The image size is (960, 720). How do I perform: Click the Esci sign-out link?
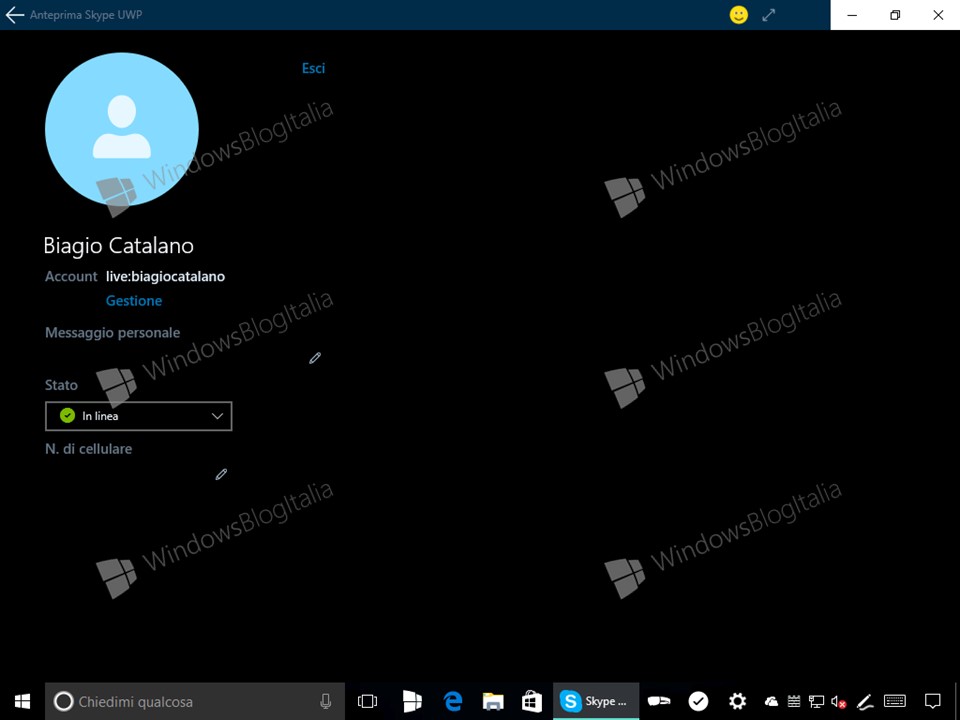tap(313, 68)
